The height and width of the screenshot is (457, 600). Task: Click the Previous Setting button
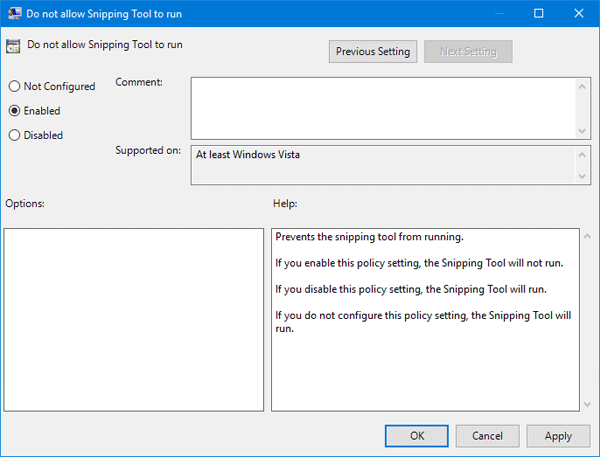(373, 51)
